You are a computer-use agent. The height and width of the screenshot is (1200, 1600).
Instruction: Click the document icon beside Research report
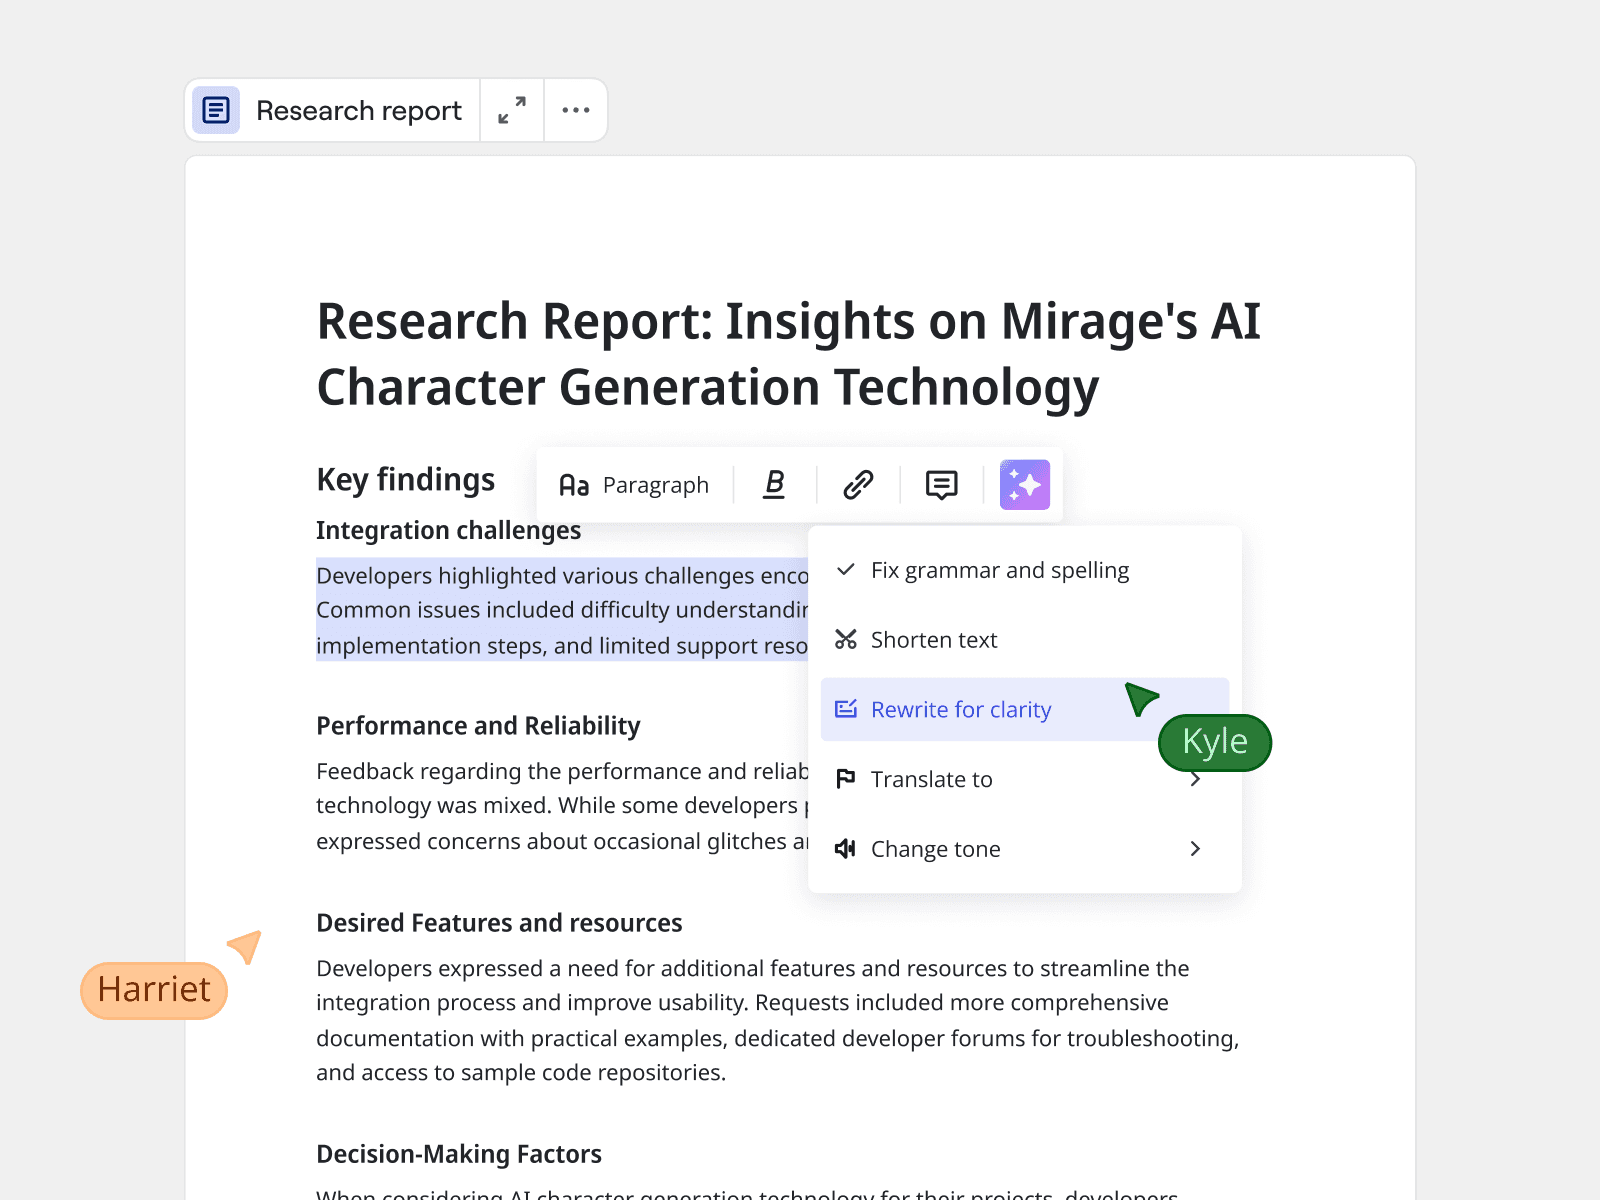click(x=216, y=110)
